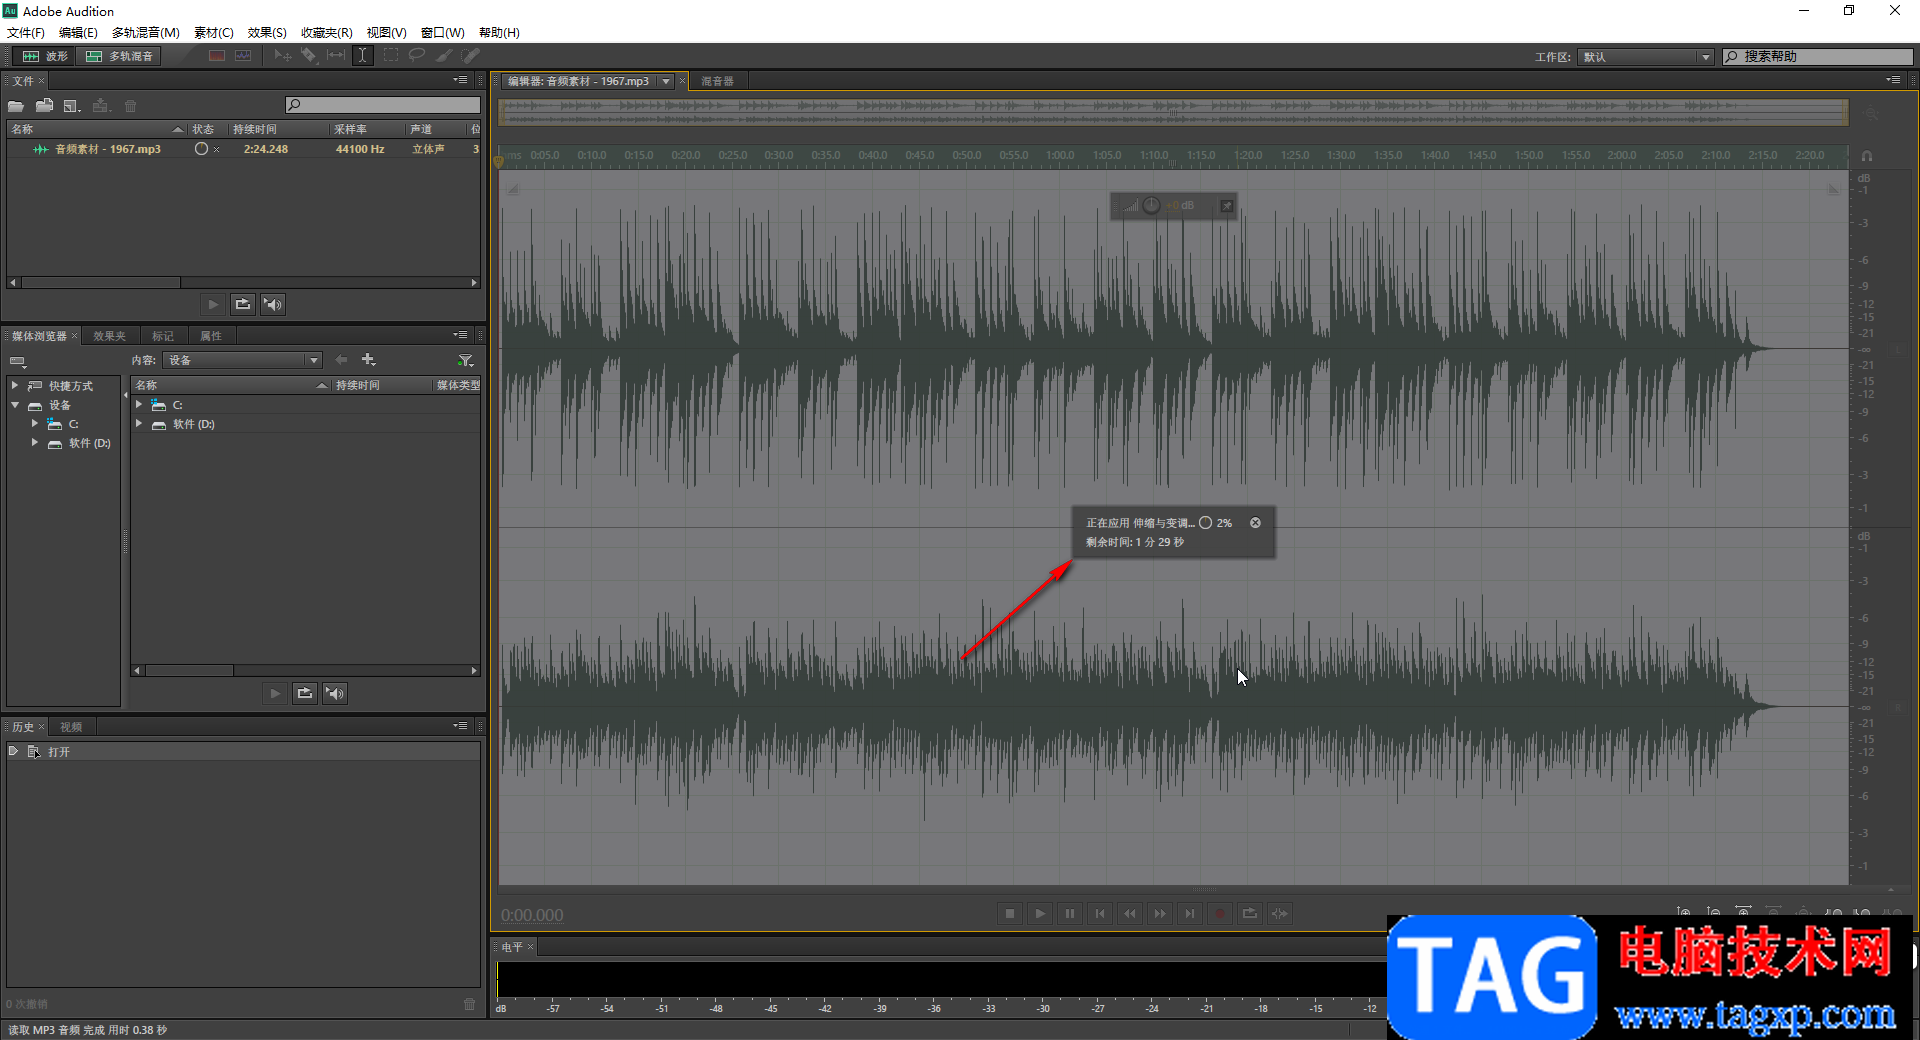
Task: Expand C: drive in content list
Action: pyautogui.click(x=139, y=405)
